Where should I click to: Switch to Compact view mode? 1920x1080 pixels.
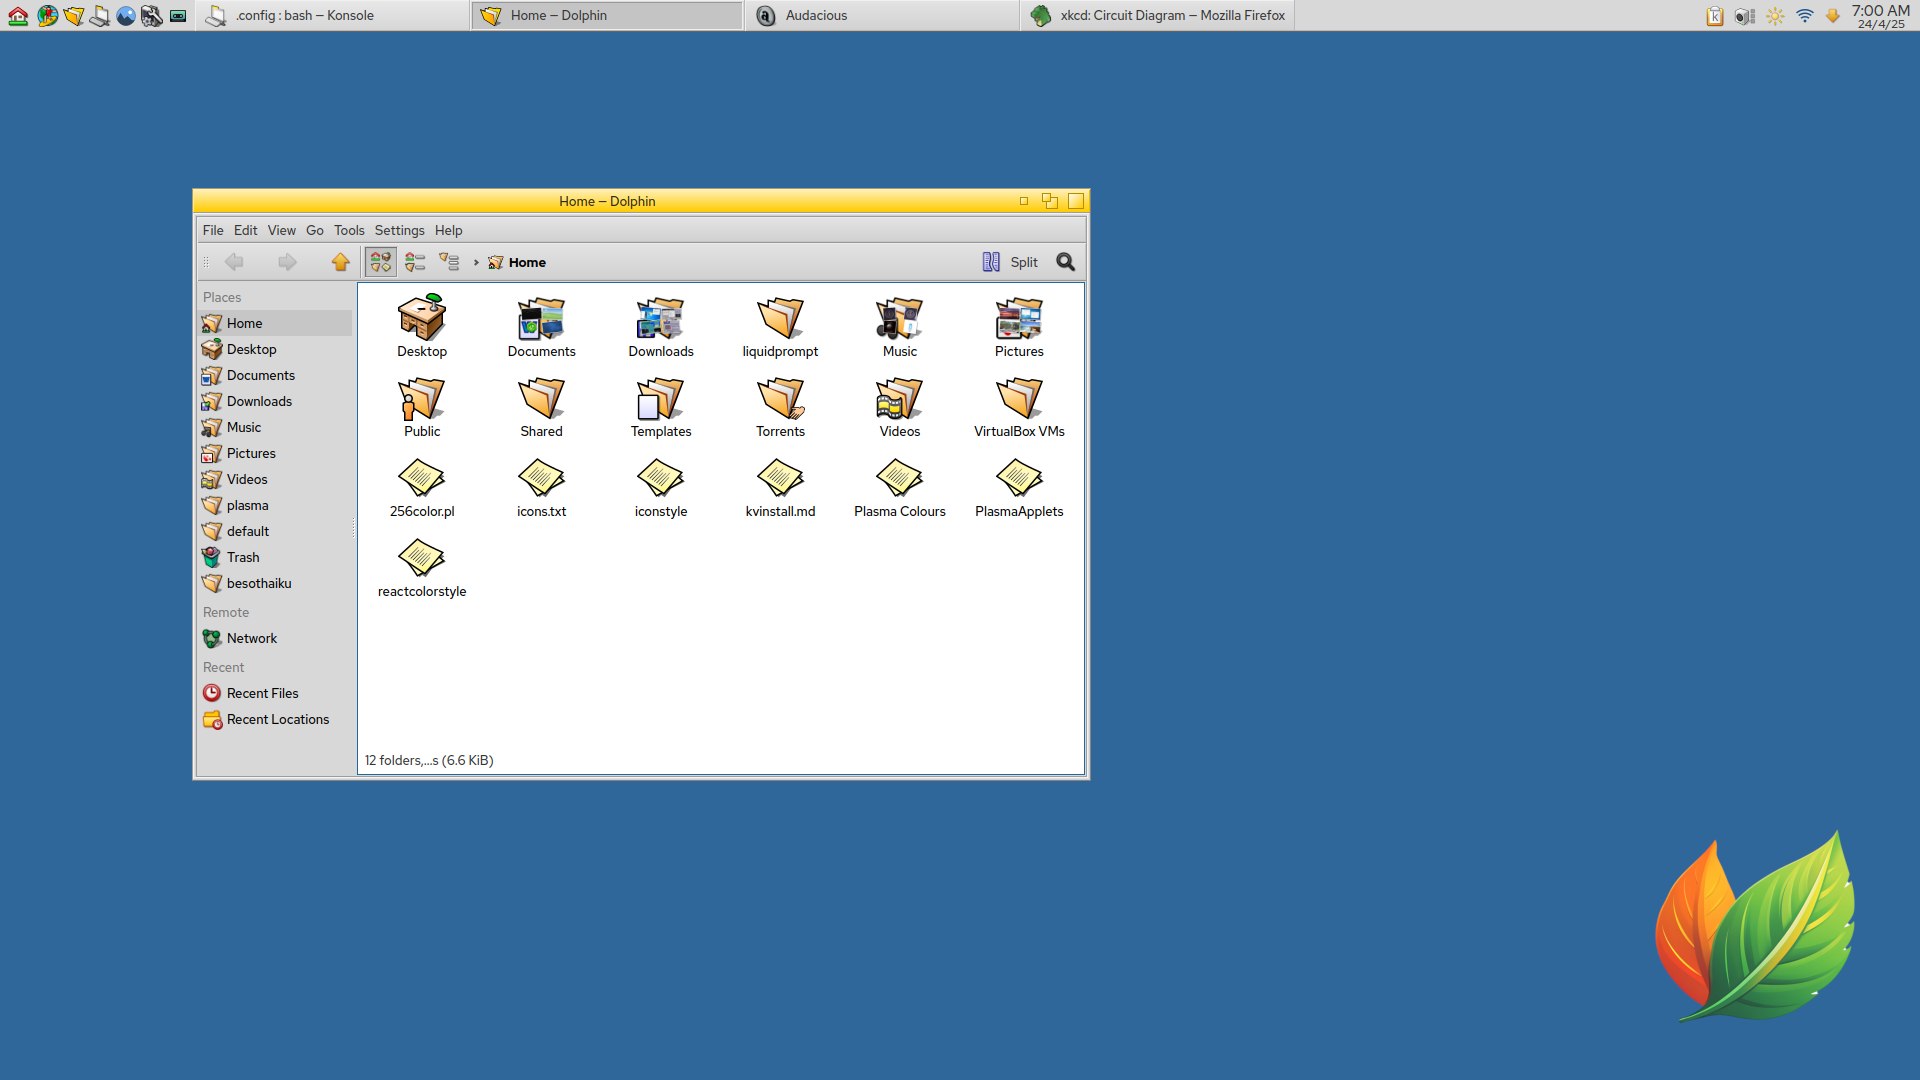pos(415,262)
